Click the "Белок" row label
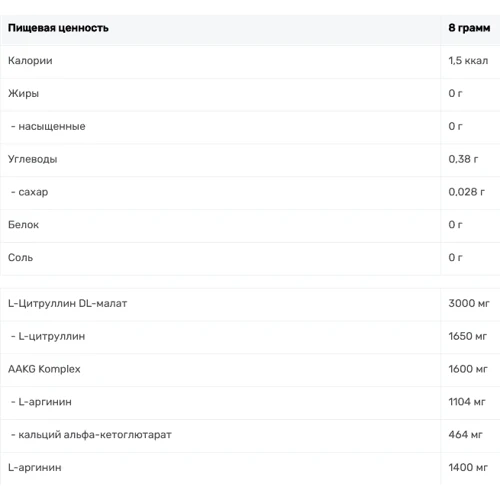 [23, 225]
